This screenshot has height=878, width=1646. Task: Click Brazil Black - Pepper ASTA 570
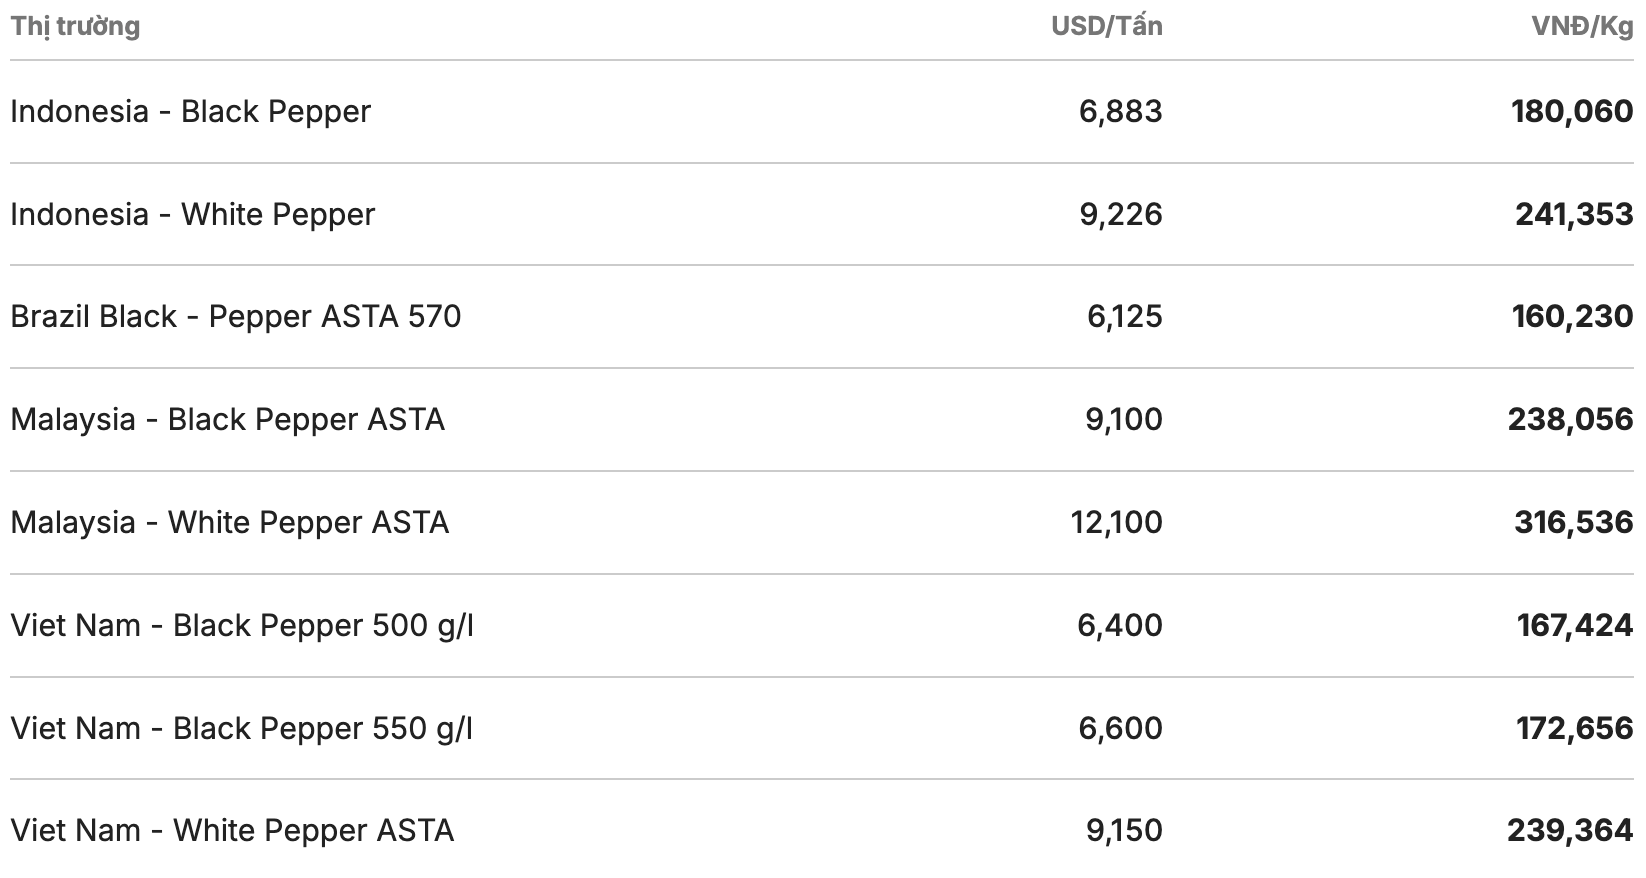coord(236,316)
